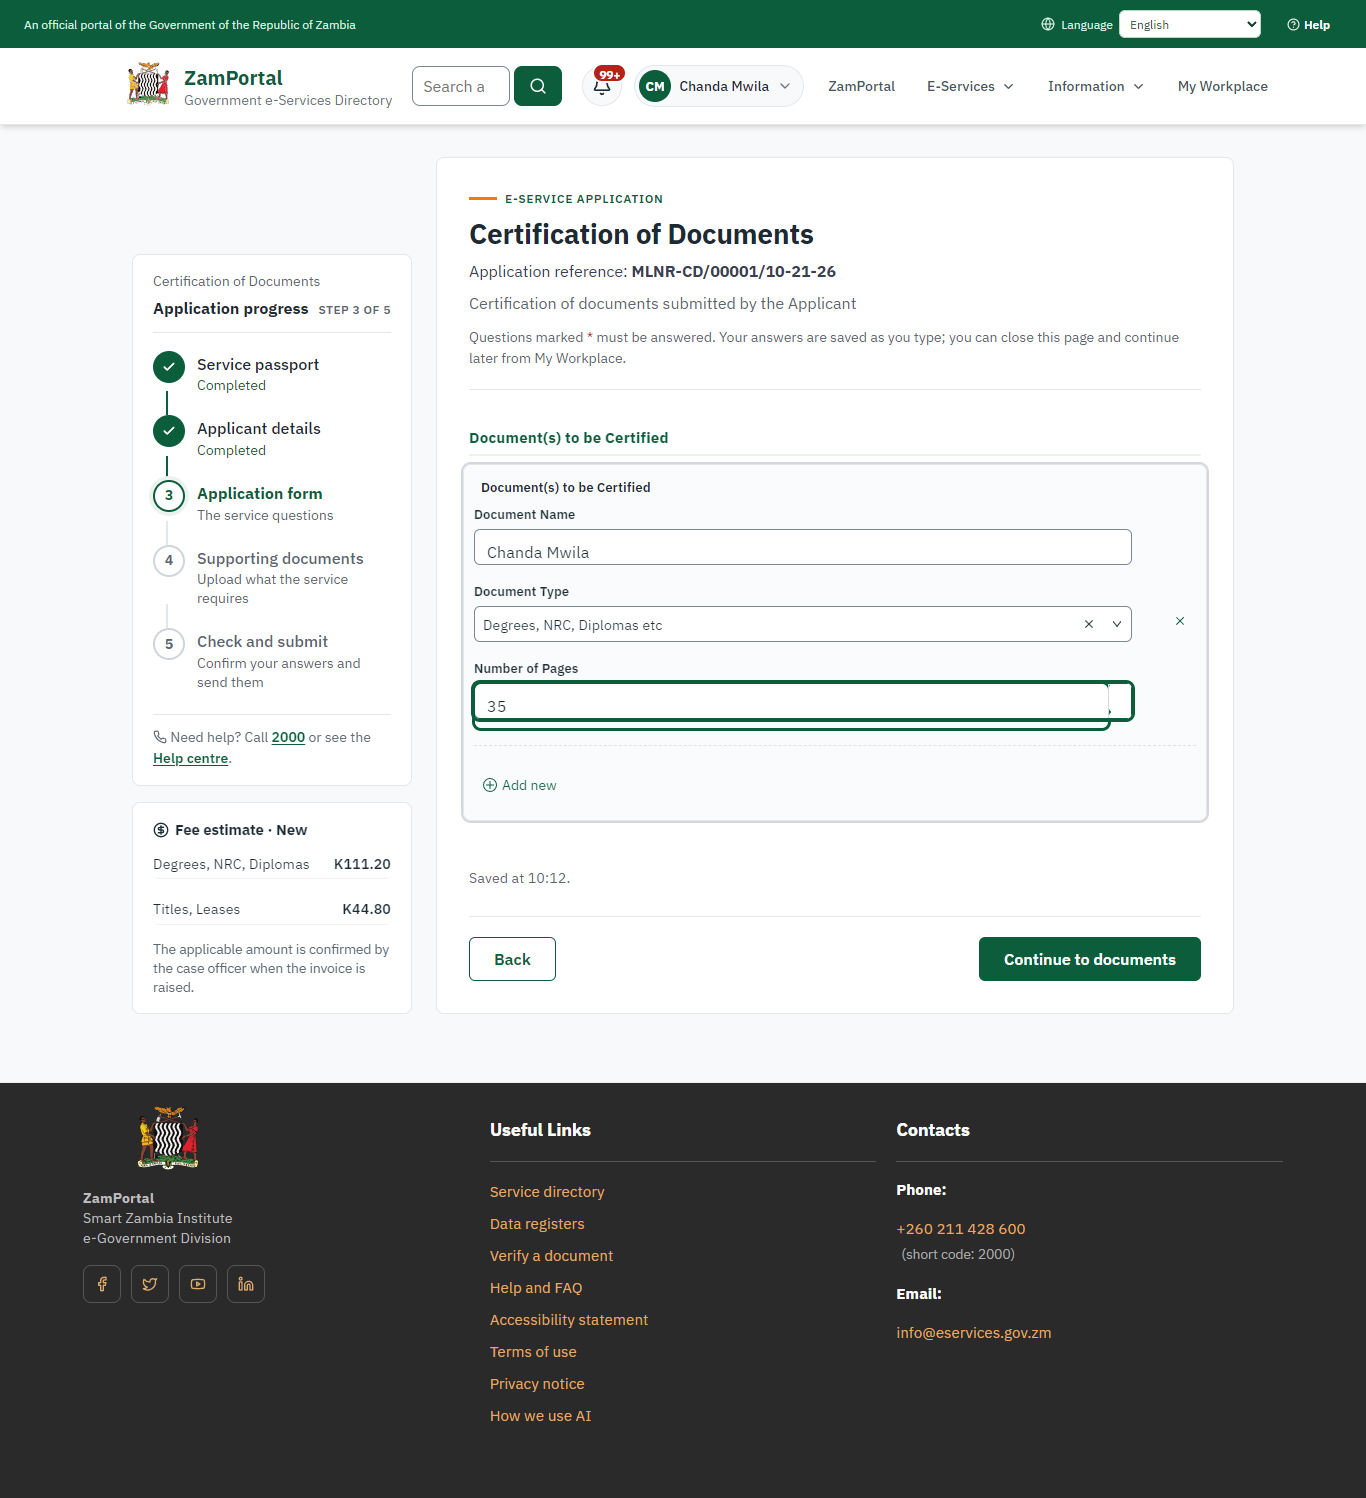Image resolution: width=1366 pixels, height=1498 pixels.
Task: Open Verify a document link
Action: [x=551, y=1256]
